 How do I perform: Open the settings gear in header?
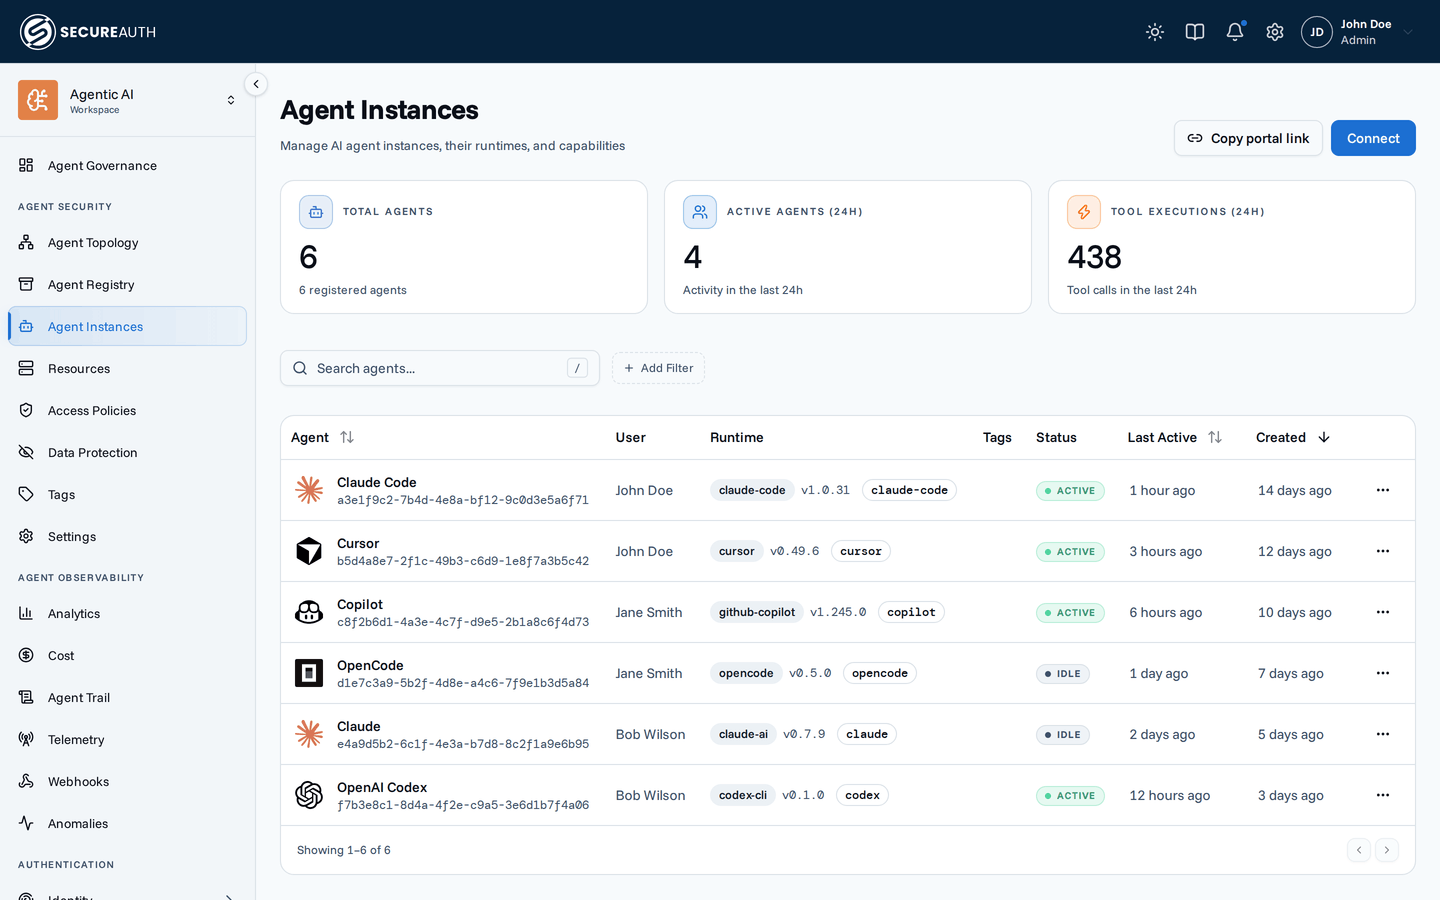click(x=1275, y=32)
